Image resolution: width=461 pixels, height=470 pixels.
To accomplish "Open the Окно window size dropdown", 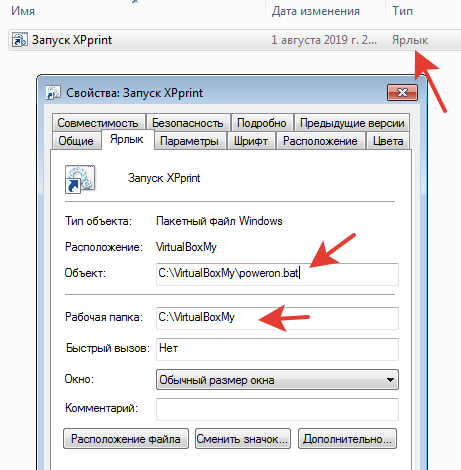I will 277,380.
